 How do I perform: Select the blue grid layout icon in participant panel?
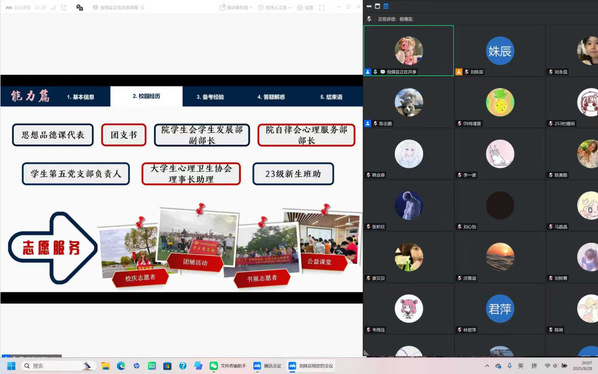pyautogui.click(x=386, y=6)
